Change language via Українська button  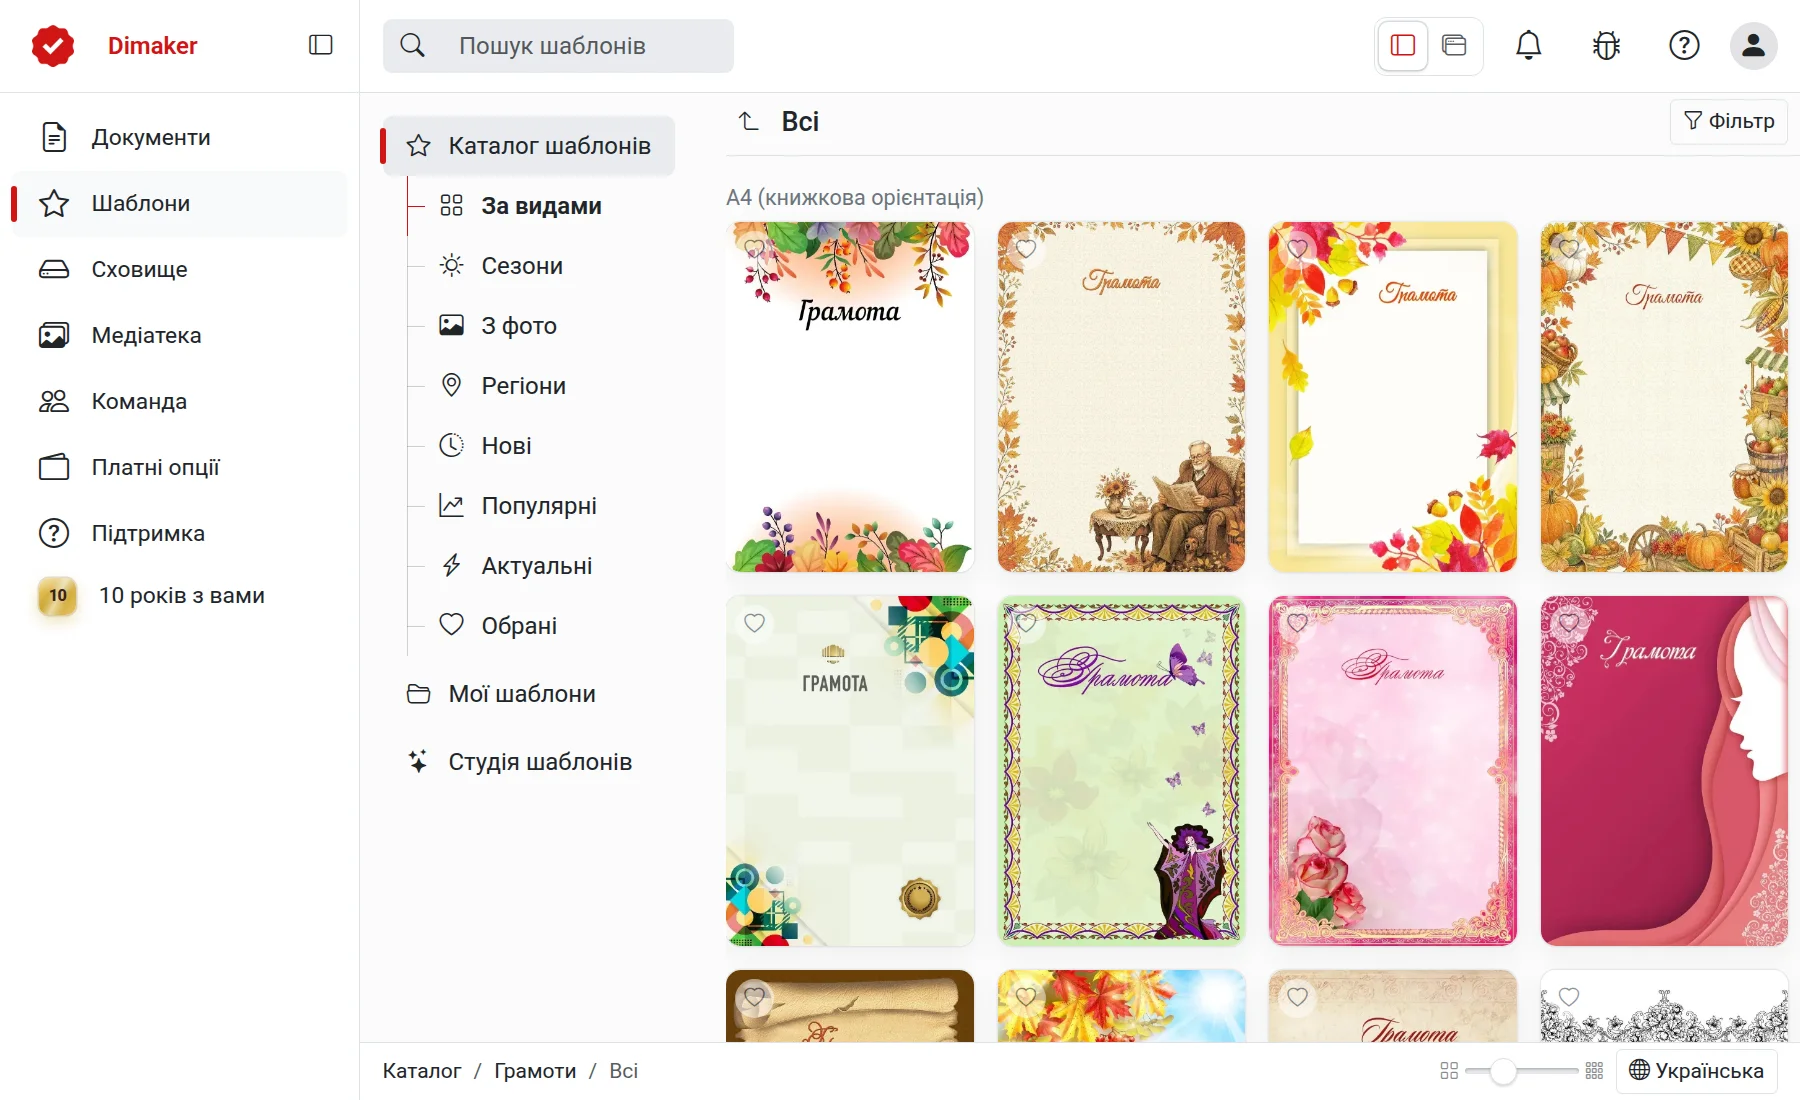1697,1071
